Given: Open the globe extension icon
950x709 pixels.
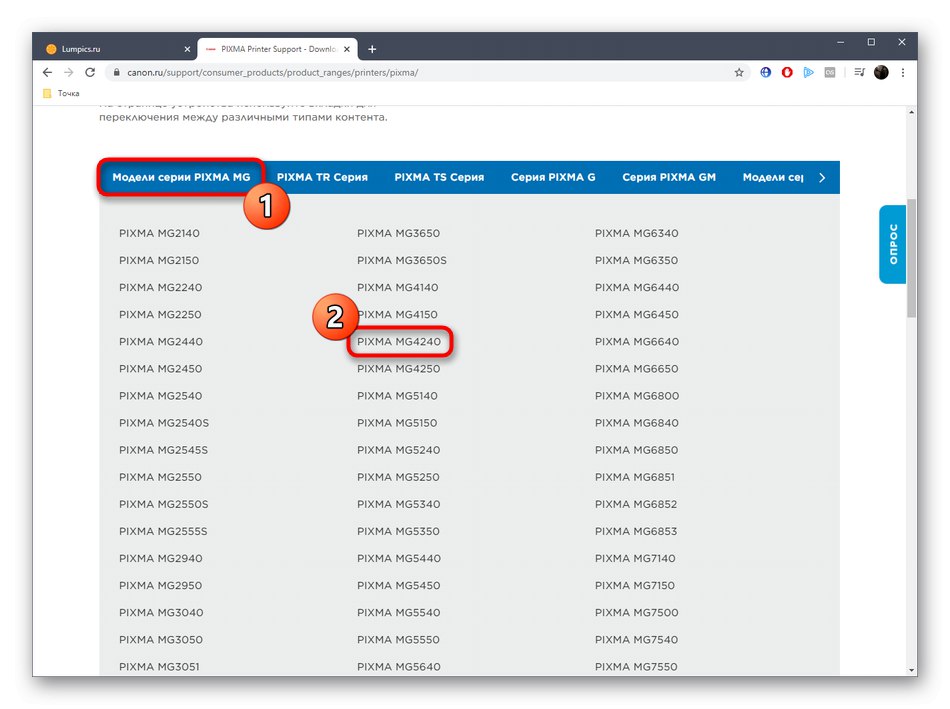Looking at the screenshot, I should (x=765, y=72).
